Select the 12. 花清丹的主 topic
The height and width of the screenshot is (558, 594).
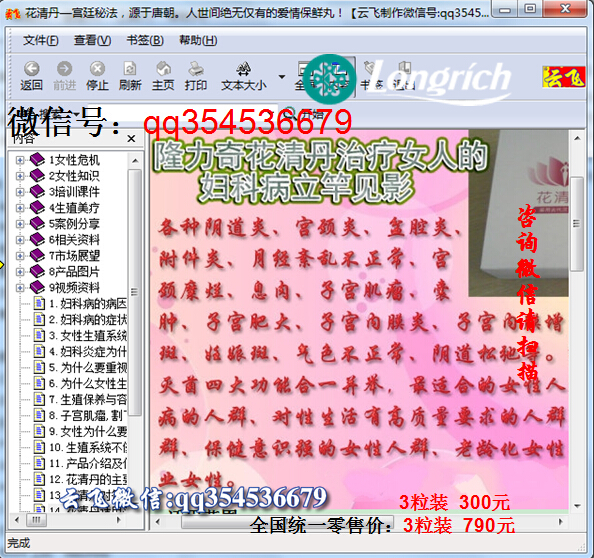tap(88, 479)
